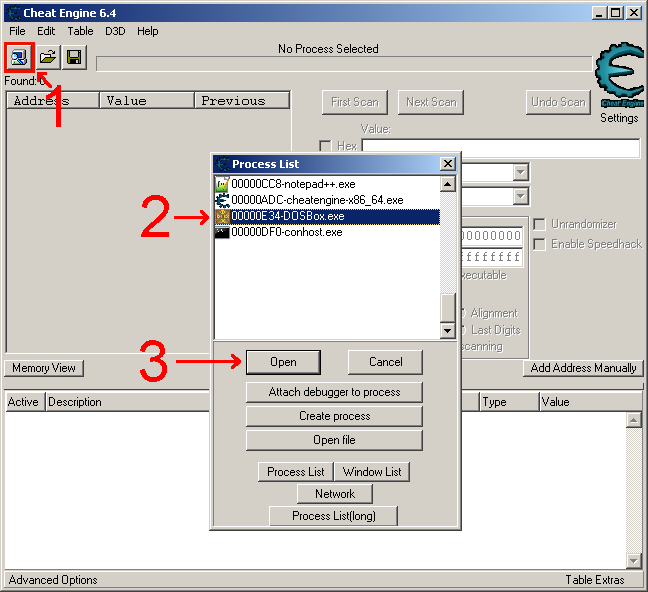Open Settings under the logo
Image resolution: width=648 pixels, height=592 pixels.
[619, 118]
